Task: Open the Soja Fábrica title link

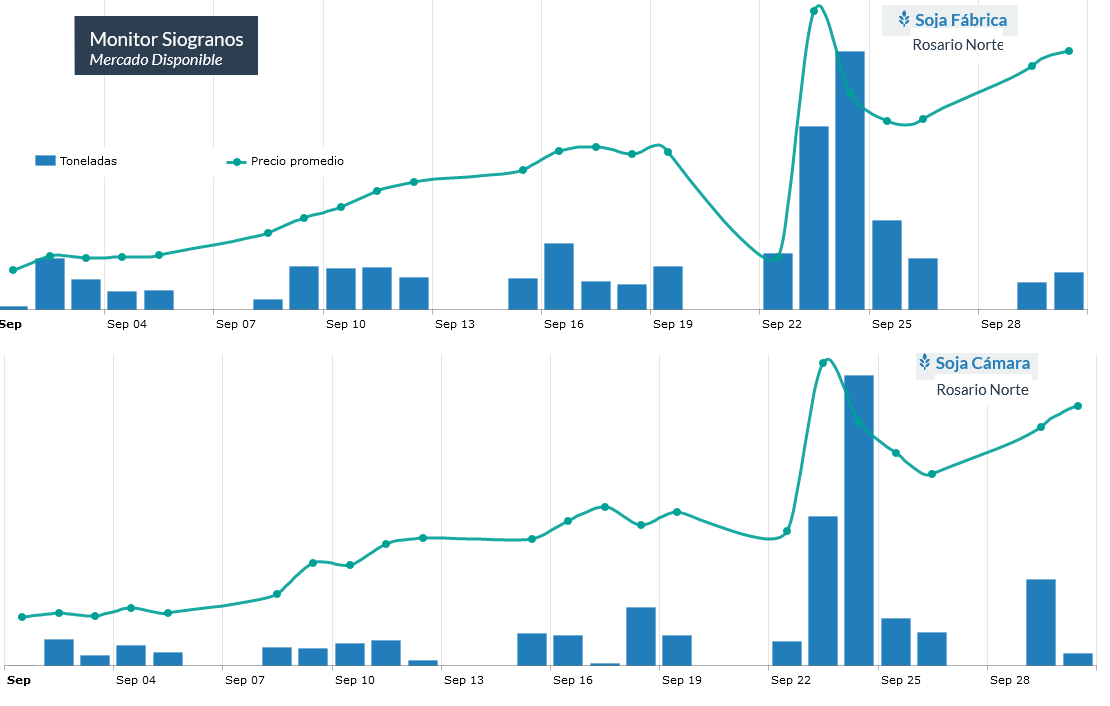Action: tap(960, 20)
